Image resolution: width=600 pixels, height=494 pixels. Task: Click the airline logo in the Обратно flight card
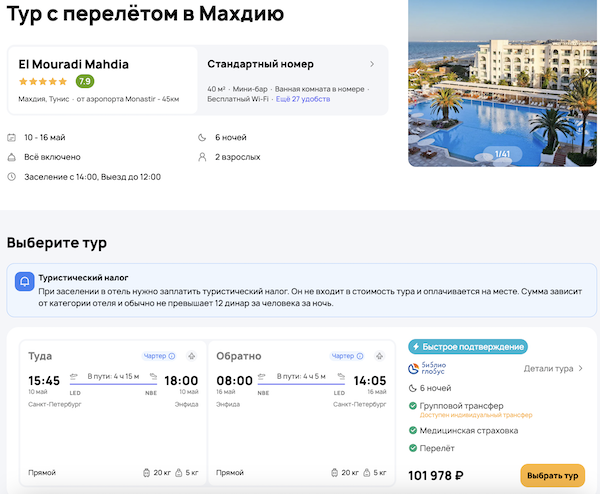tap(382, 356)
